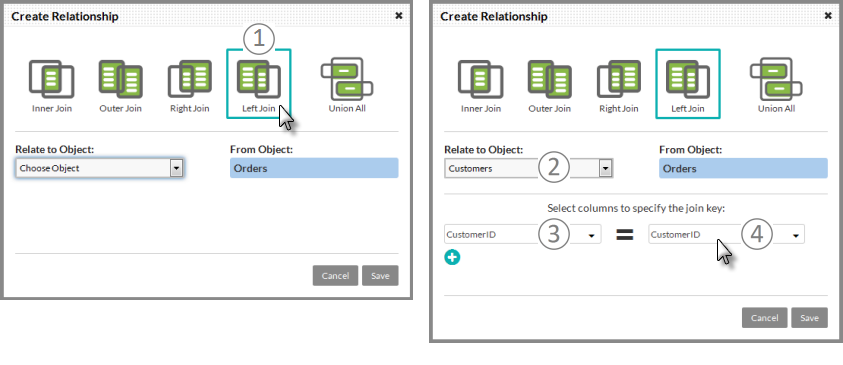Open the Choose Object dropdown
Image resolution: width=843 pixels, height=365 pixels.
pyautogui.click(x=99, y=168)
